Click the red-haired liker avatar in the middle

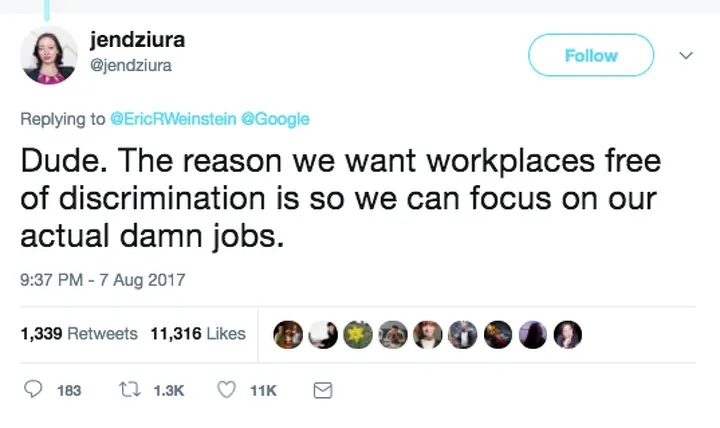[427, 335]
